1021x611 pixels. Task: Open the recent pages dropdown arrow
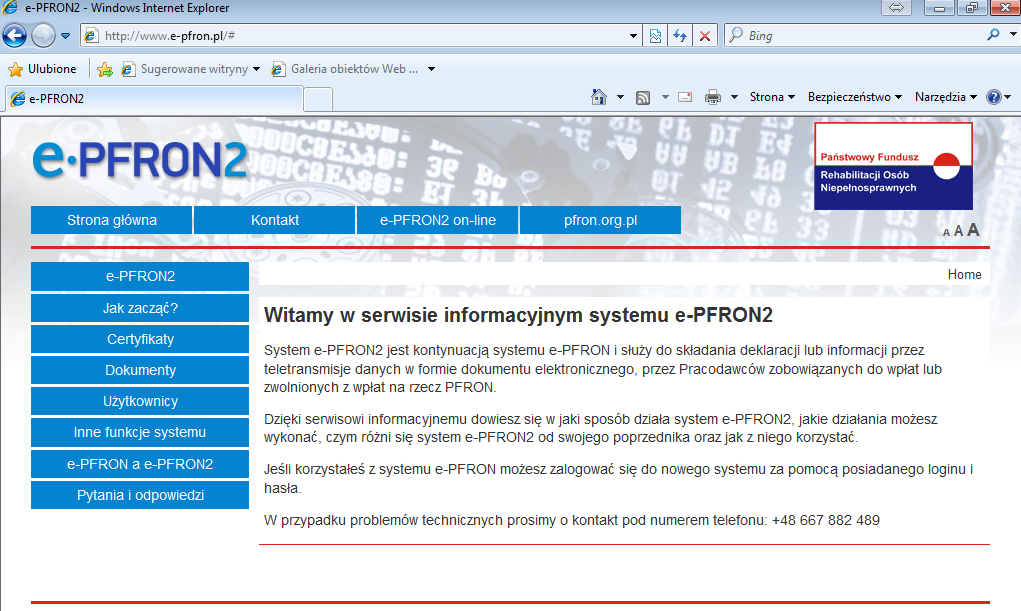[66, 36]
